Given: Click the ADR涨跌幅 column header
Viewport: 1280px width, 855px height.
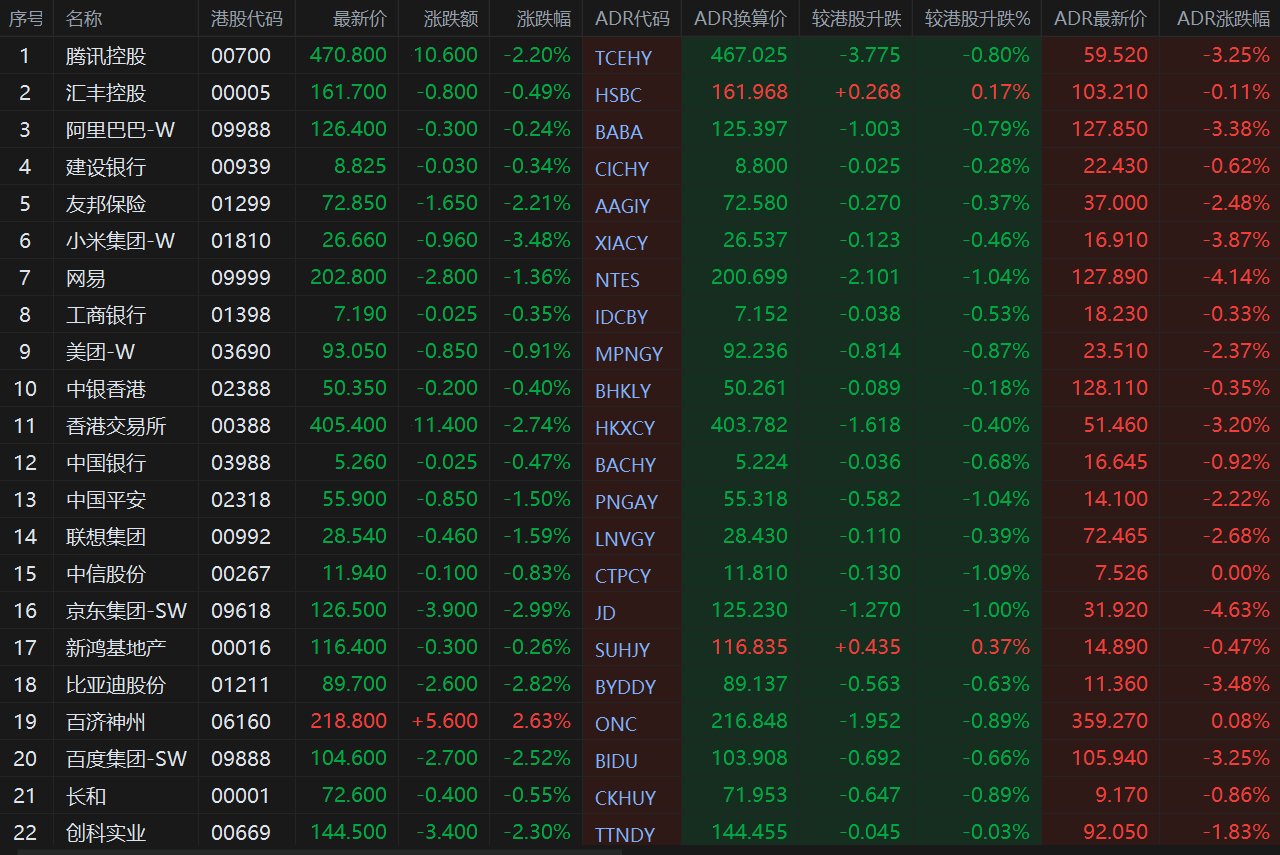Looking at the screenshot, I should [x=1223, y=18].
